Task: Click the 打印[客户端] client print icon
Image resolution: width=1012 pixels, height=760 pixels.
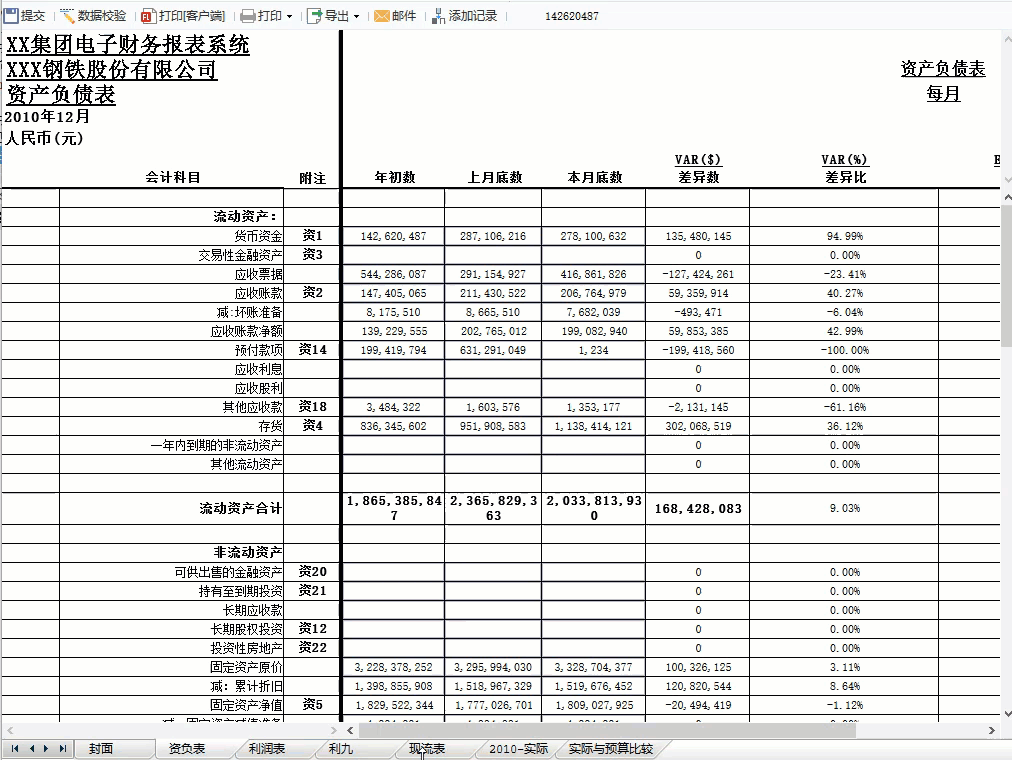Action: click(x=148, y=16)
